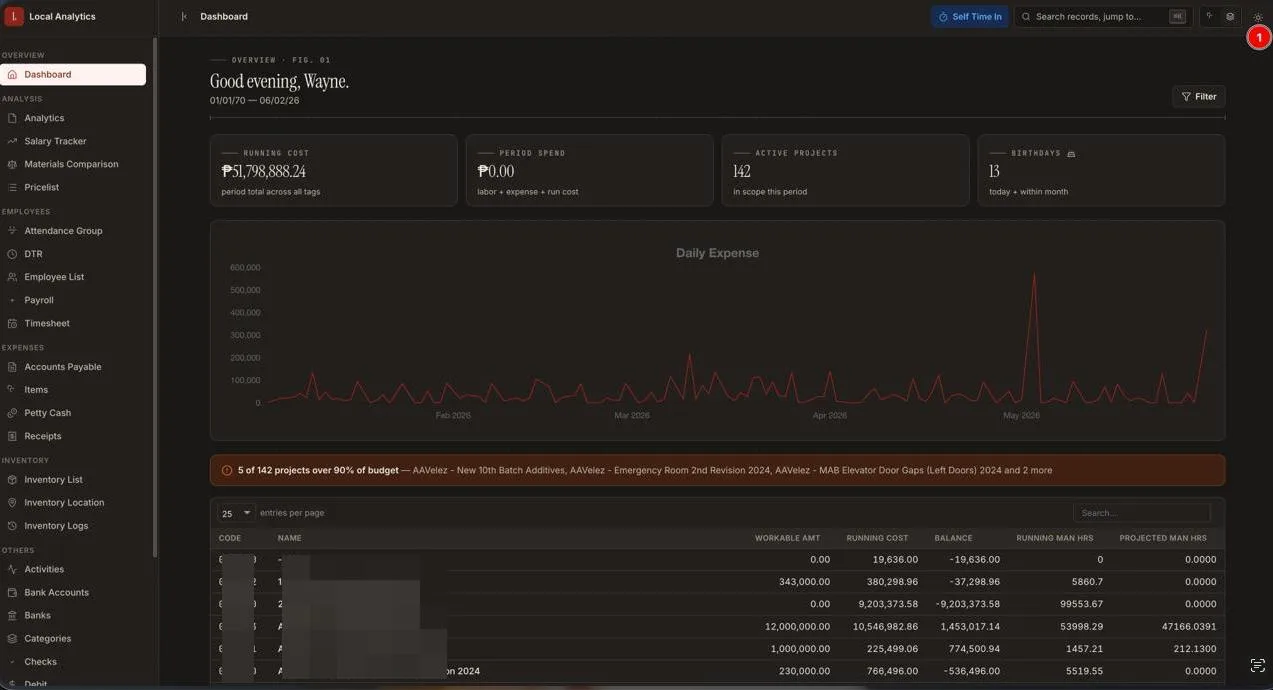Click the Petty Cash coins icon
Viewport: 1273px width, 690px height.
tap(12, 413)
